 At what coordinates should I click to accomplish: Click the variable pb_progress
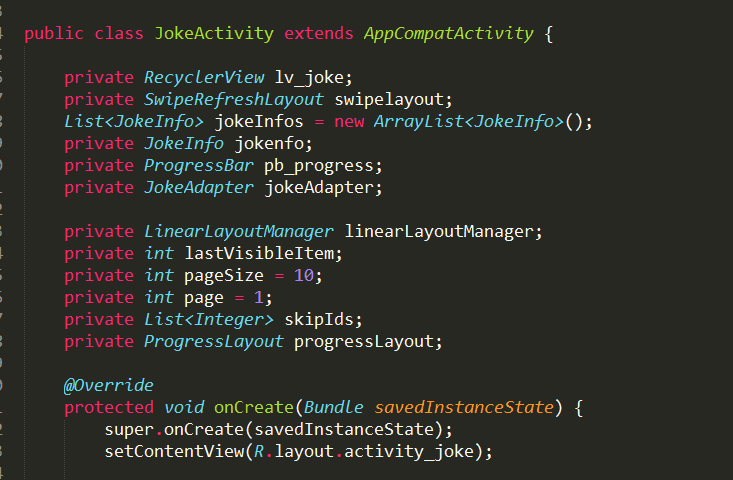tap(319, 165)
